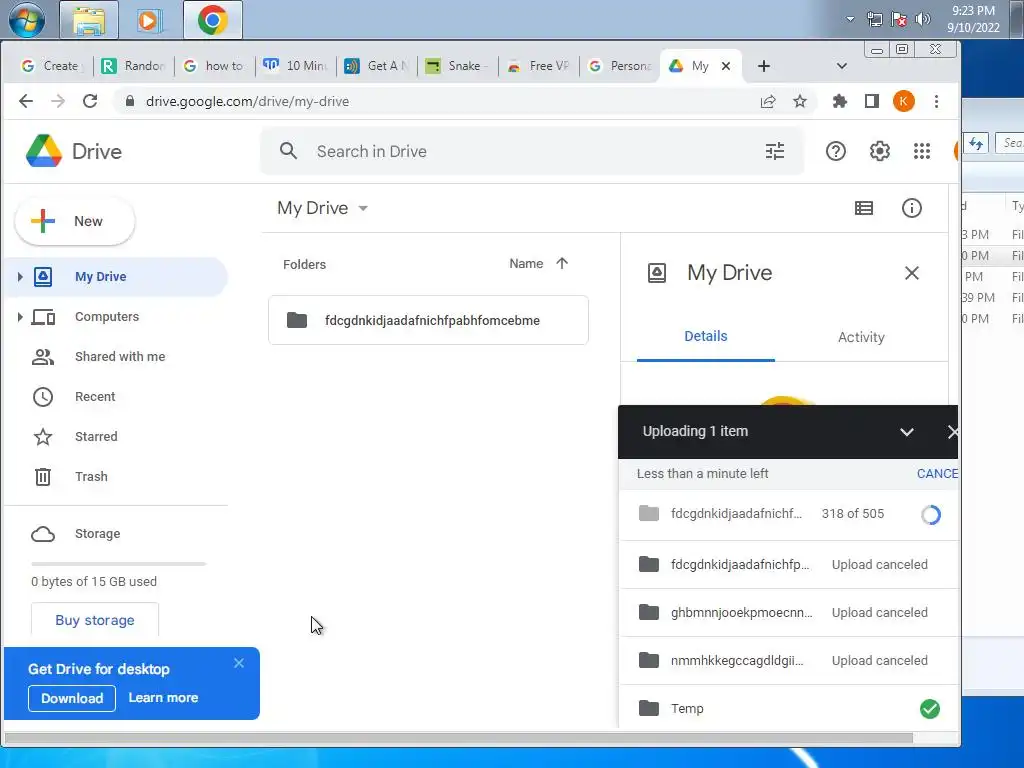Click the New button
Image resolution: width=1024 pixels, height=768 pixels.
coord(74,221)
